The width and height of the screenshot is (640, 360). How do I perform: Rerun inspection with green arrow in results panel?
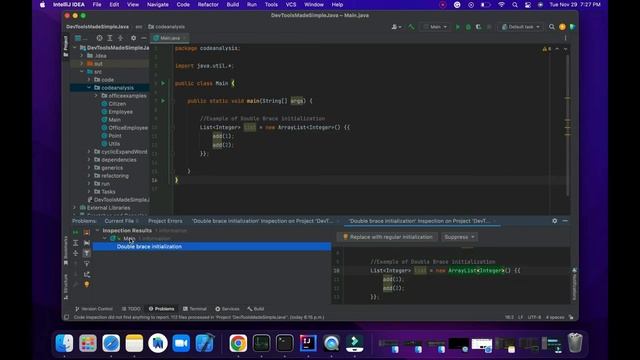(x=76, y=232)
